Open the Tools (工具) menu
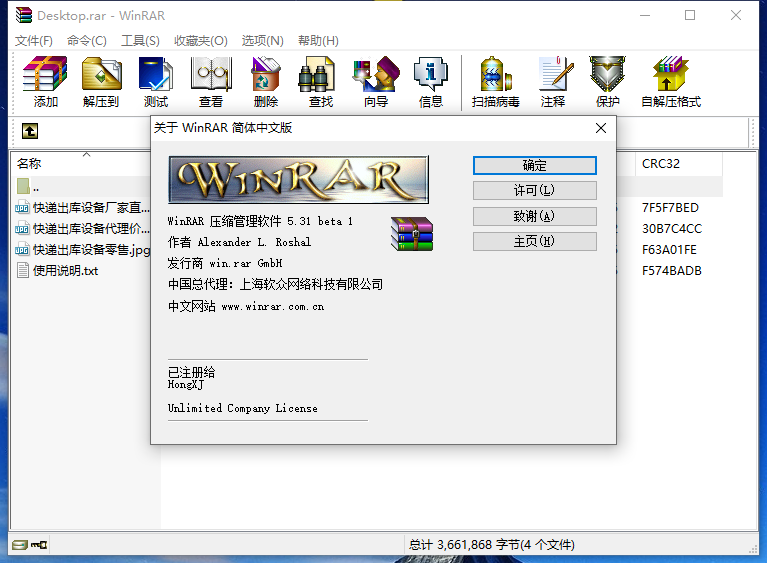 (x=140, y=41)
